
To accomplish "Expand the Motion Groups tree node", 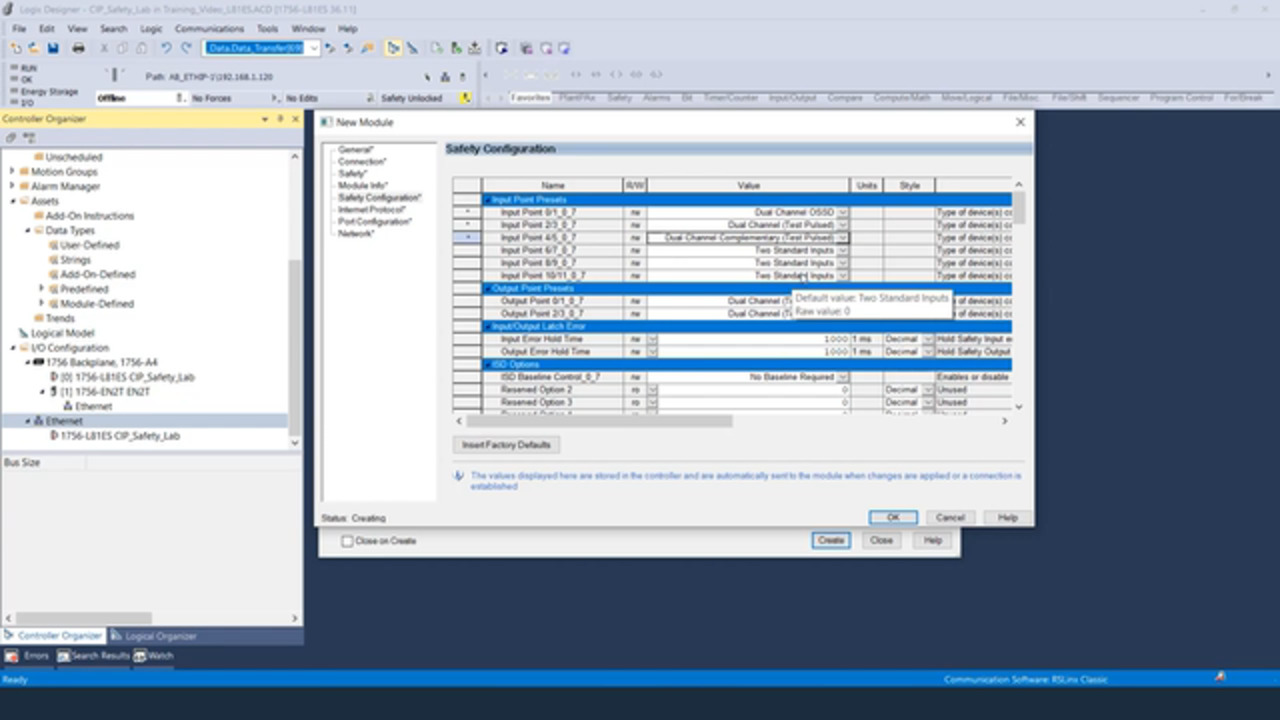I will (10, 171).
